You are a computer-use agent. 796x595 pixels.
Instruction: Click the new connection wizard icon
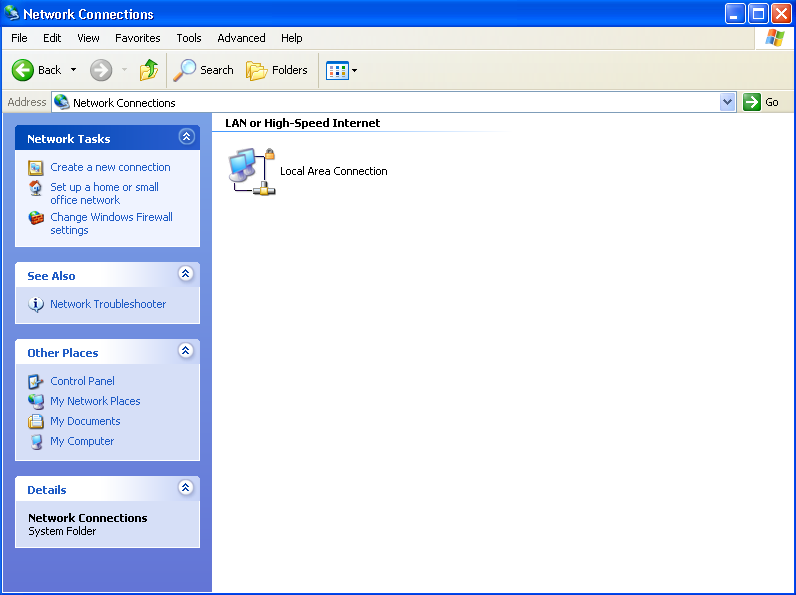(36, 168)
